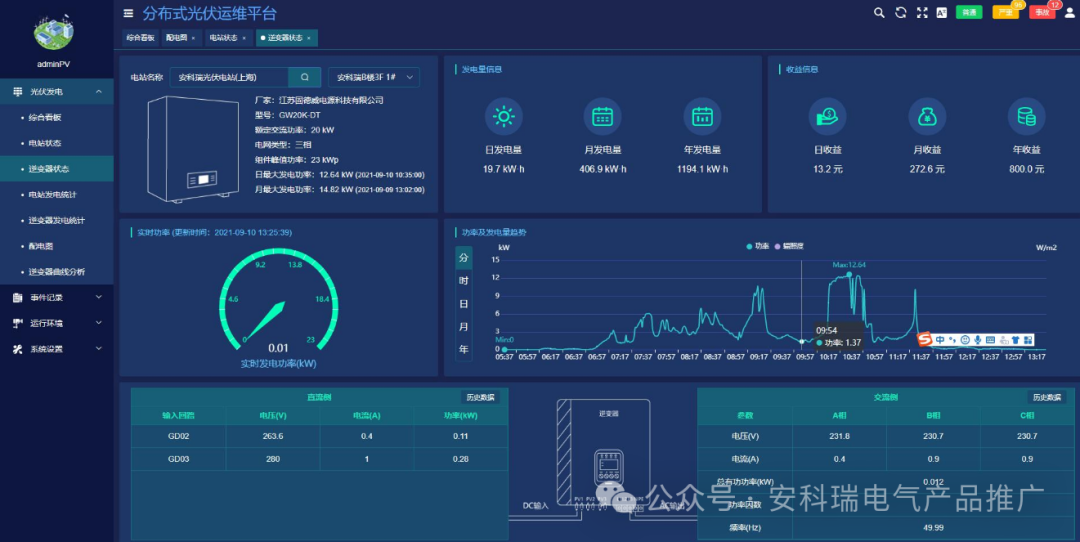Open the soft keyboard in IME bar
This screenshot has height=542, width=1080.
point(990,340)
